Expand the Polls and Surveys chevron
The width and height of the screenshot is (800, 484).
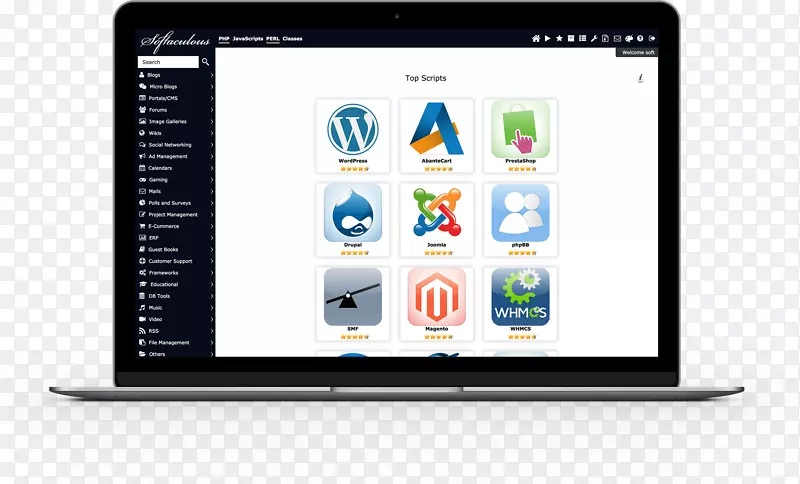[x=211, y=203]
